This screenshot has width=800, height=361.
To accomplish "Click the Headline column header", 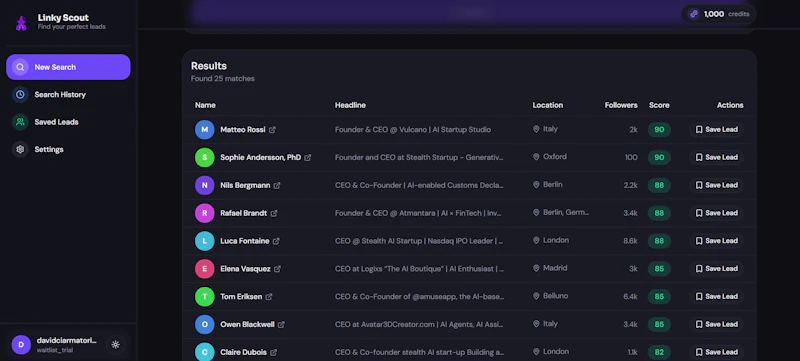I will coord(350,106).
